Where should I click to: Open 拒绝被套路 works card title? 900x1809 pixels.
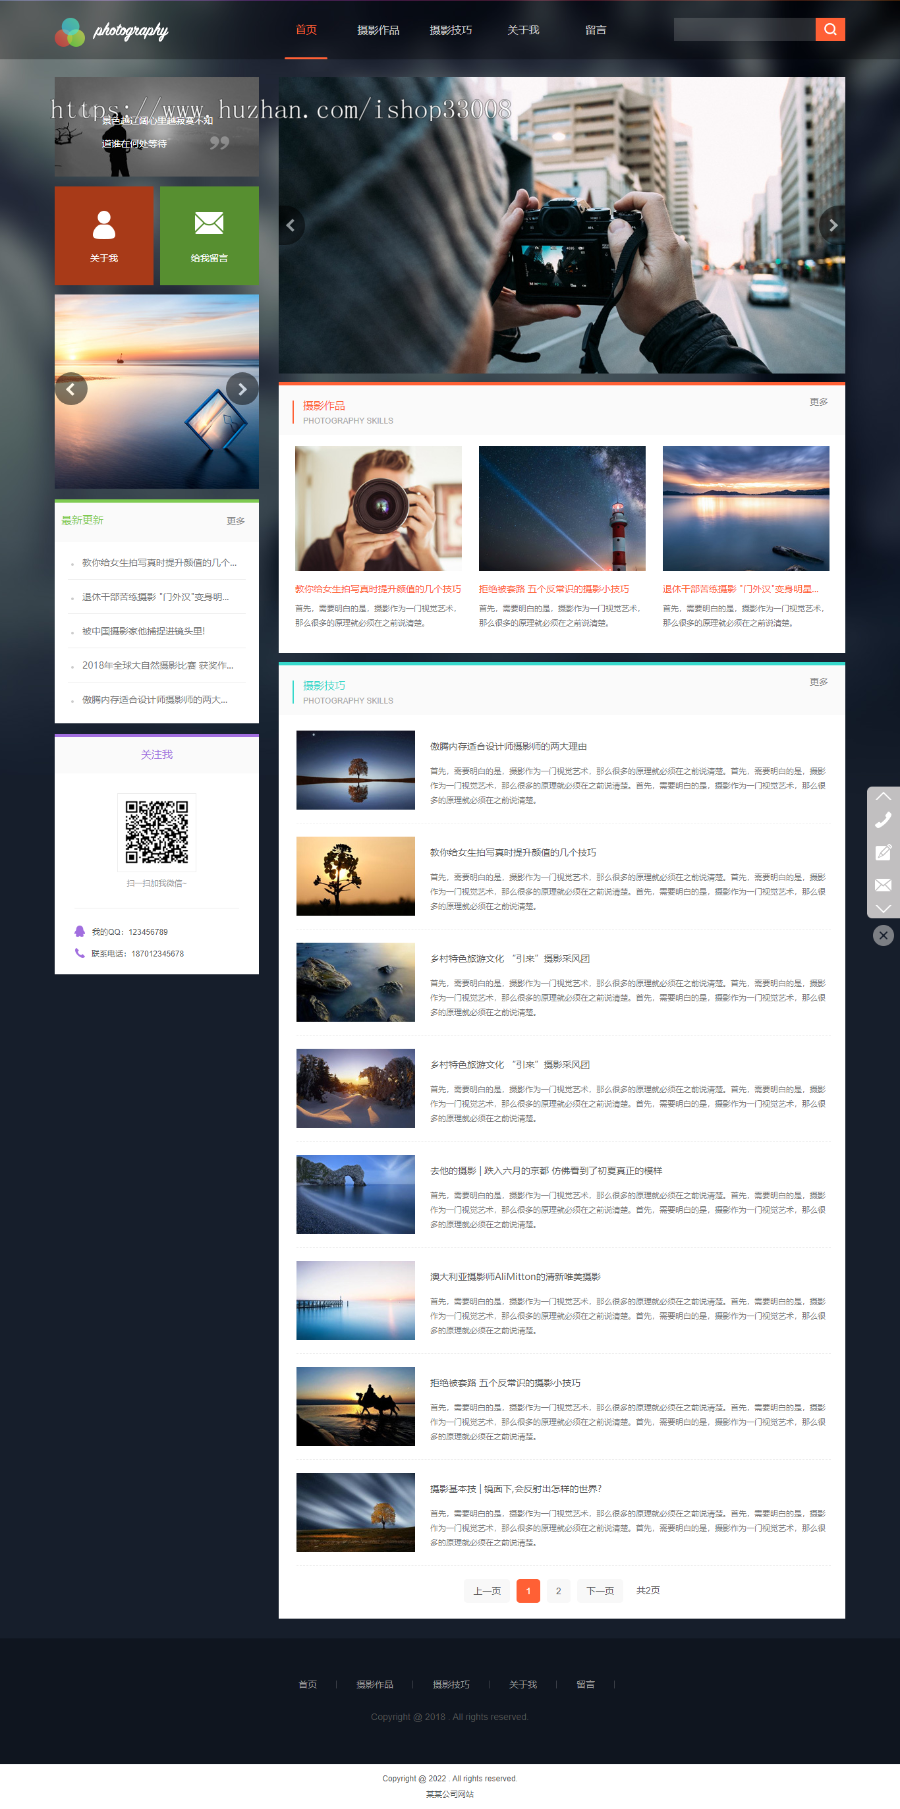tap(554, 589)
